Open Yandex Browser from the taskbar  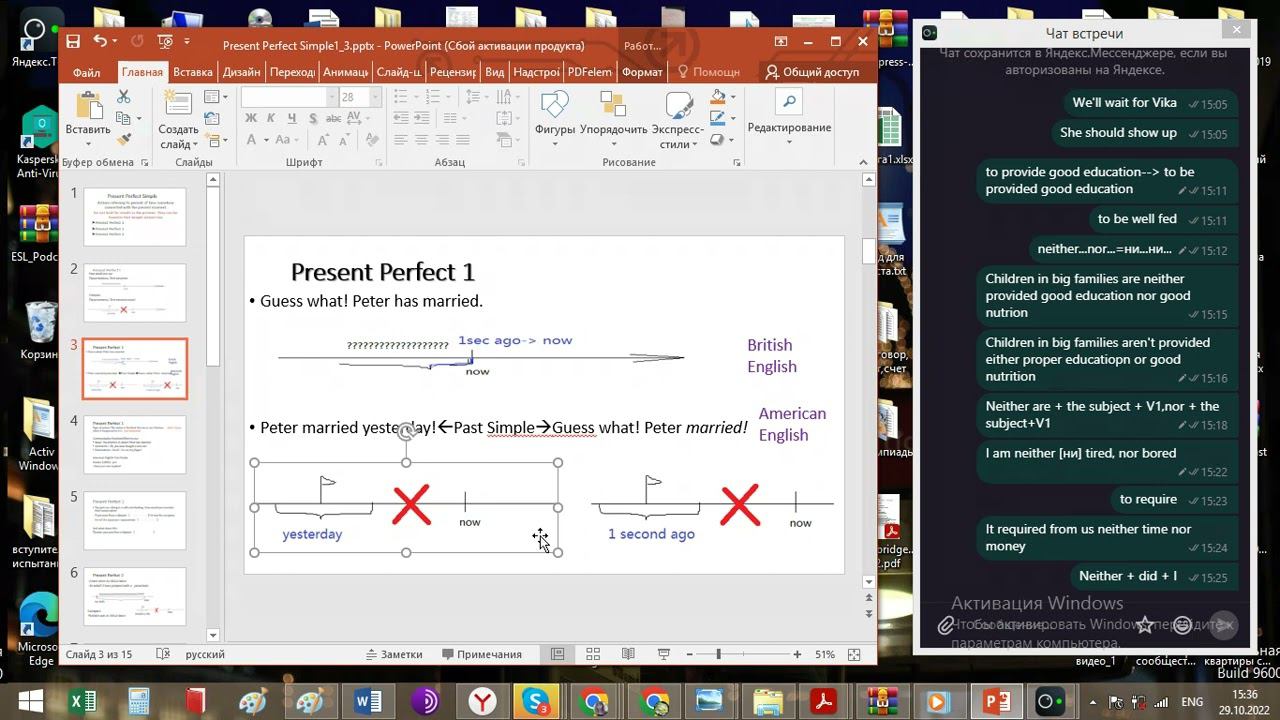[x=484, y=701]
